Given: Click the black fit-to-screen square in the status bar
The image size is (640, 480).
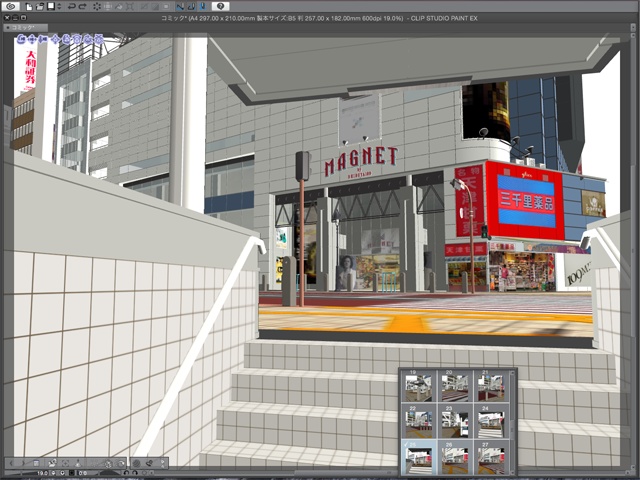Looking at the screenshot, I should (72, 473).
